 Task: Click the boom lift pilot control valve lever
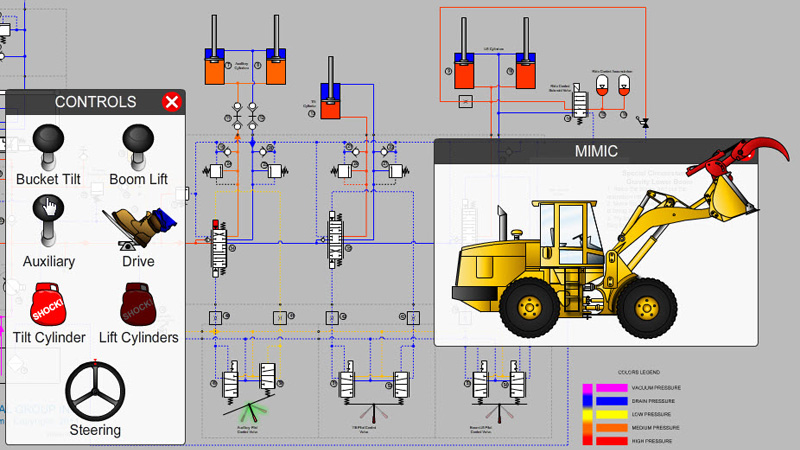point(499,413)
